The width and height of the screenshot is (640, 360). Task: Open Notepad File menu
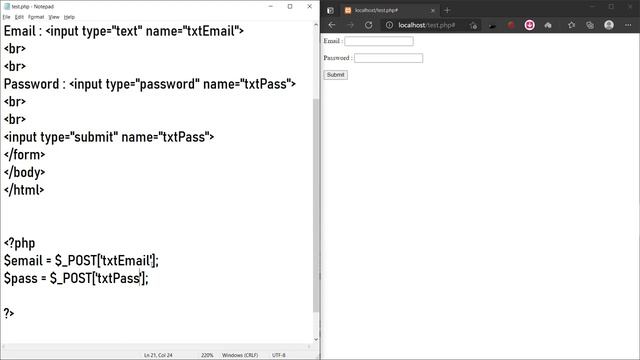coord(7,17)
